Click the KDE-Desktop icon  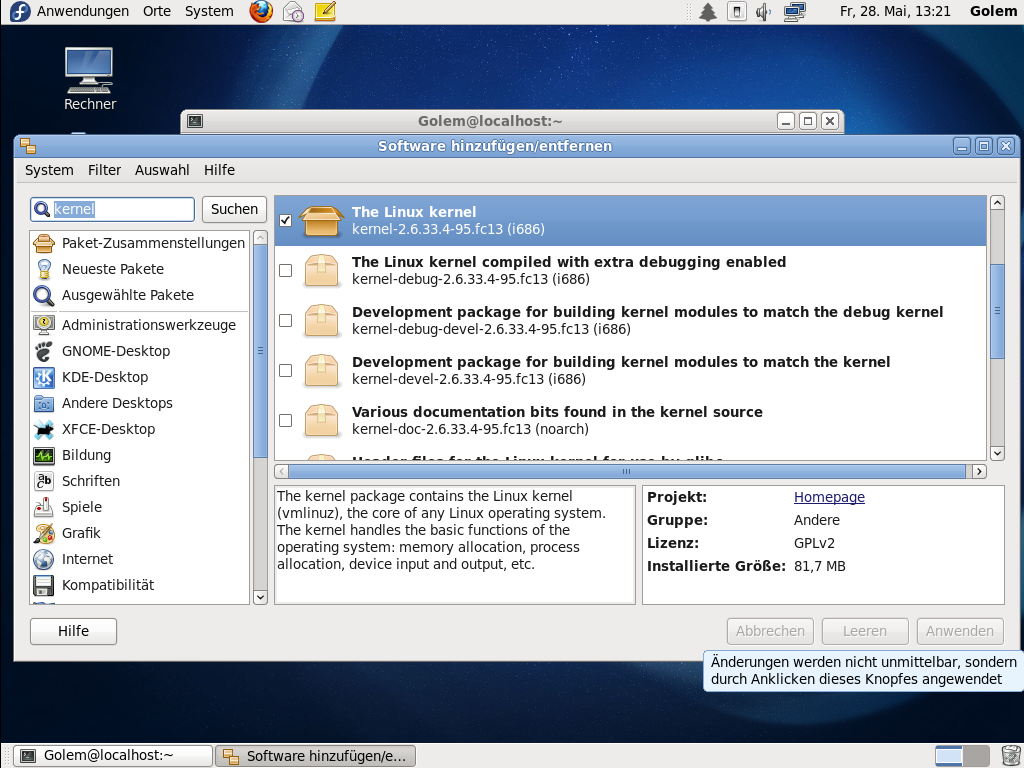(44, 377)
